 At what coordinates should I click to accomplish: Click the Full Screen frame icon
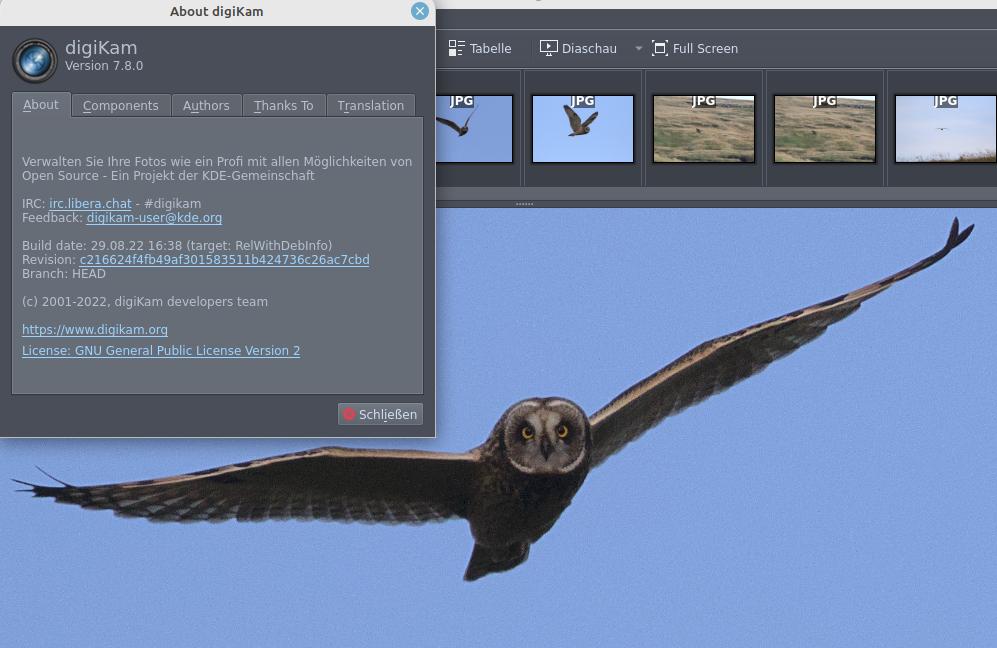(x=659, y=48)
